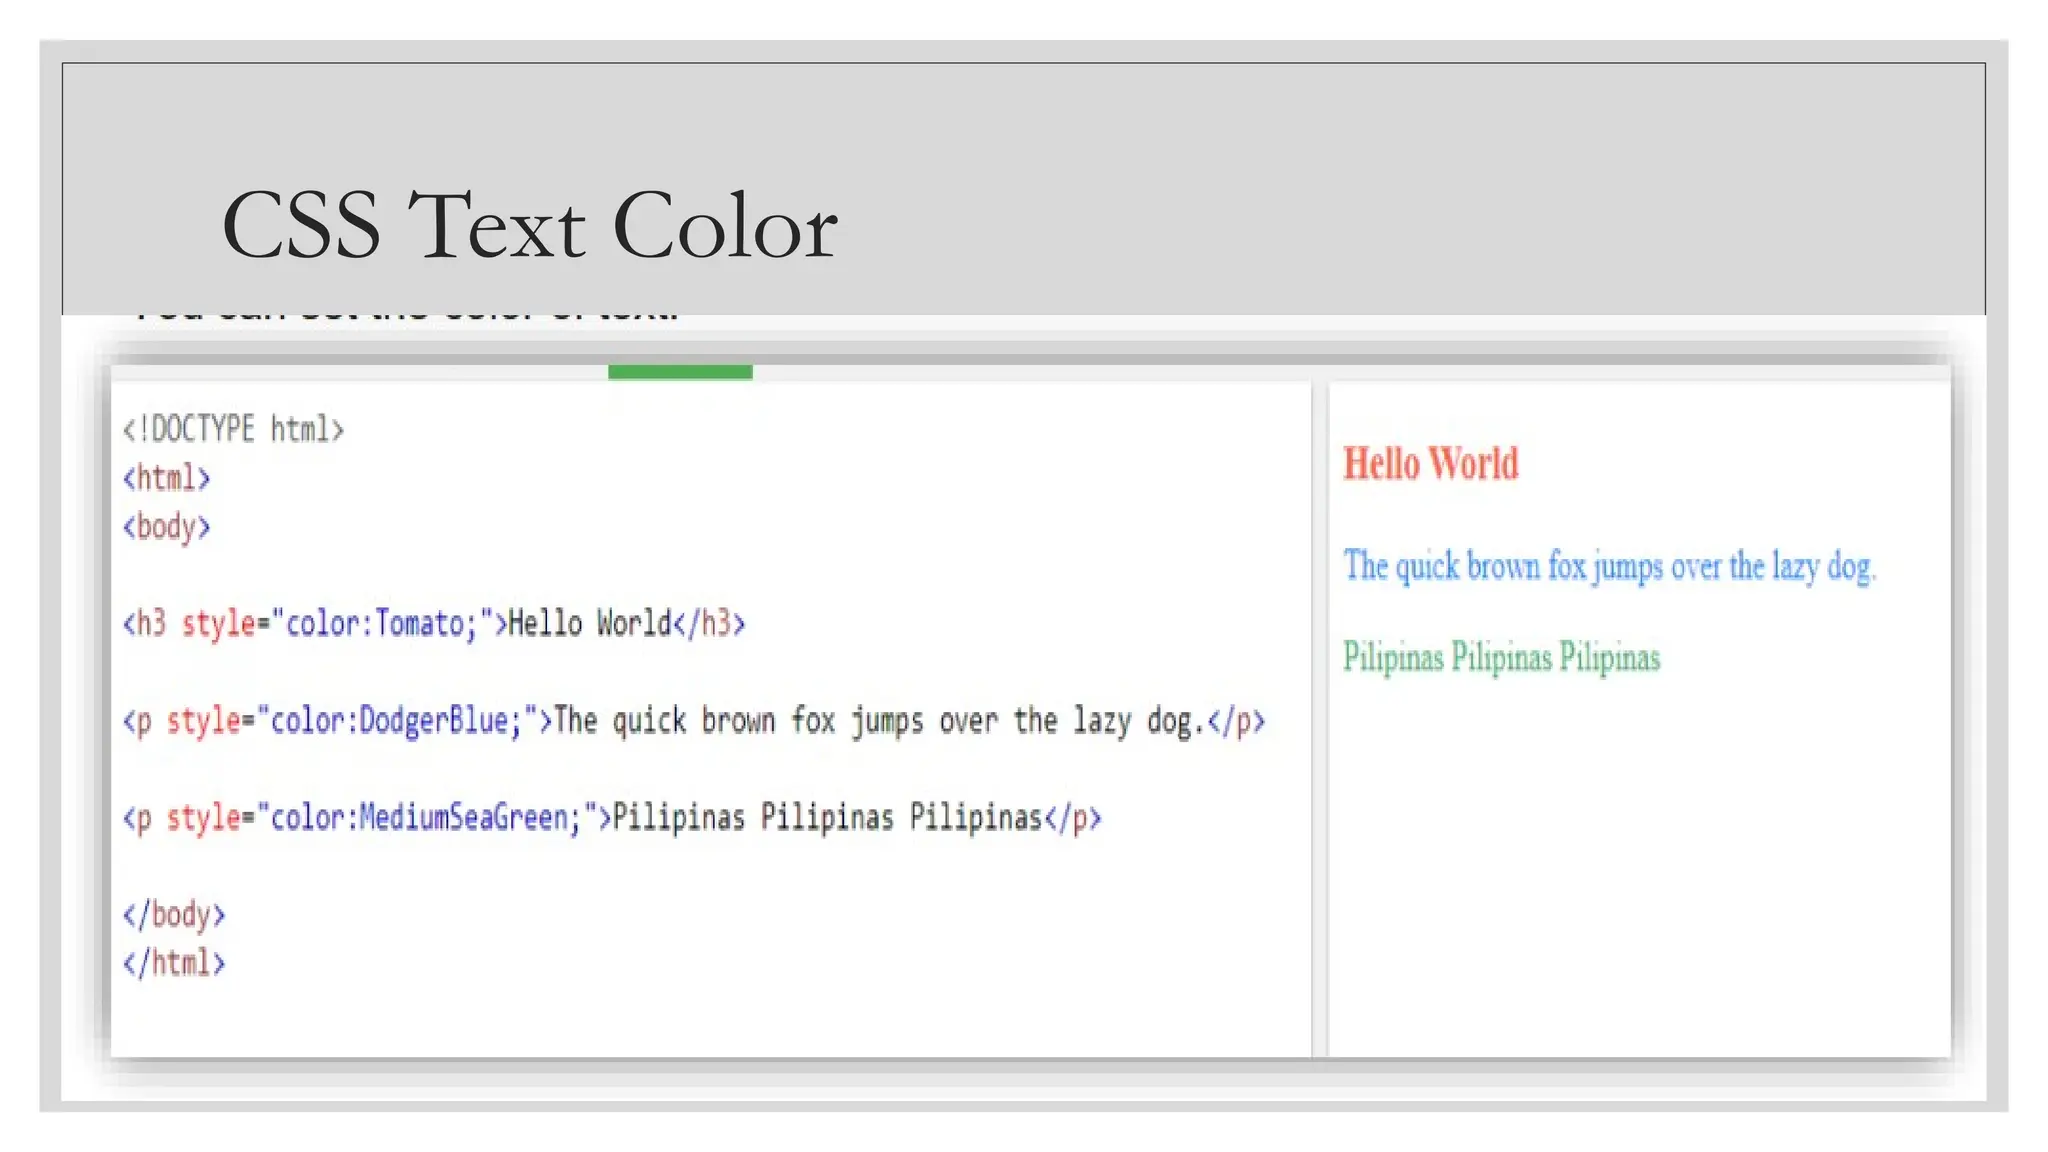Click the green 'Pilipinas Pilipinas Pilipinas' output text

[x=1501, y=658]
